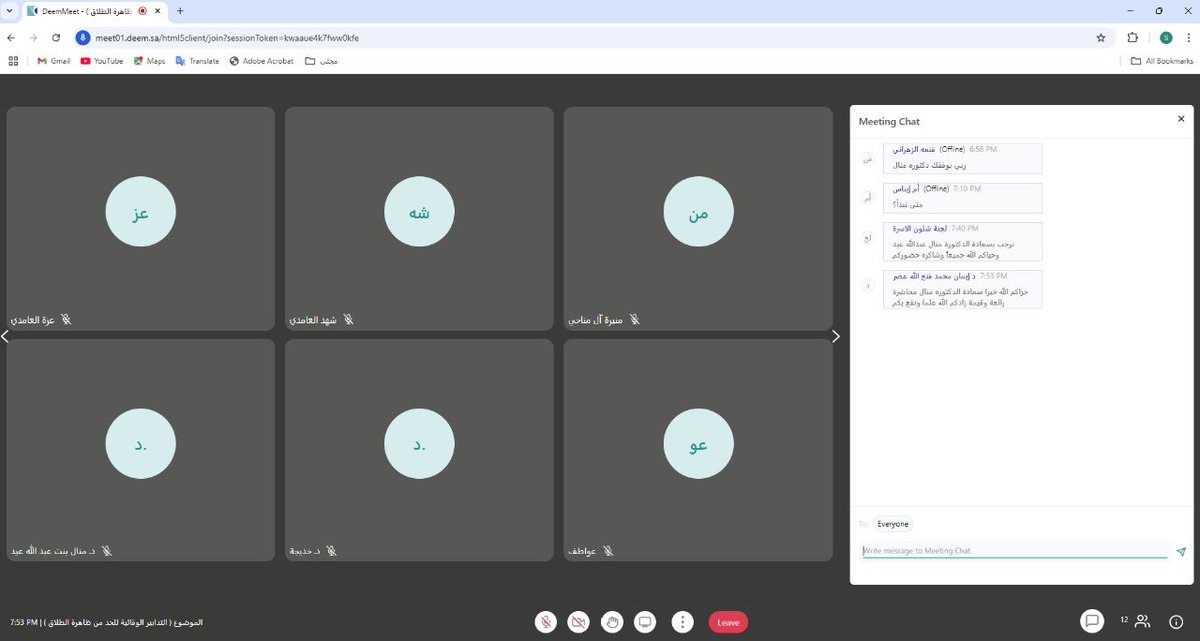Toggle the camera off button
This screenshot has height=641, width=1200.
pyautogui.click(x=578, y=622)
